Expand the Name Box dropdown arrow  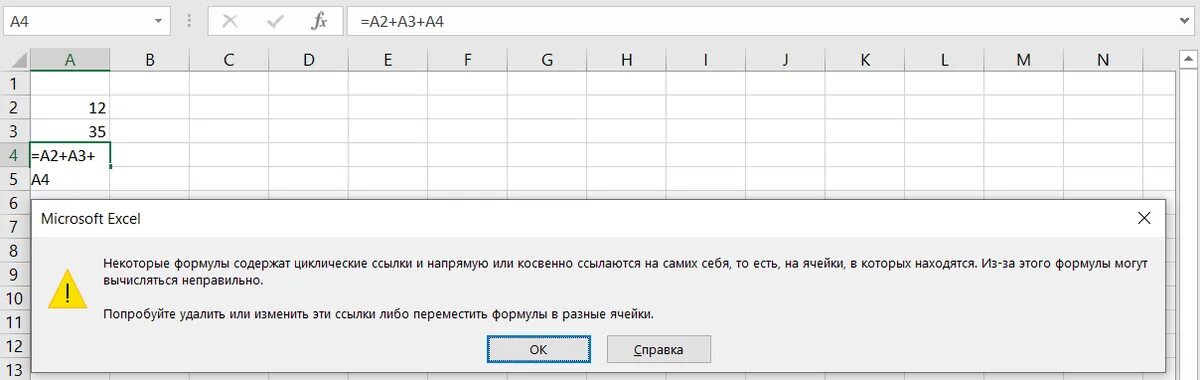pyautogui.click(x=158, y=21)
